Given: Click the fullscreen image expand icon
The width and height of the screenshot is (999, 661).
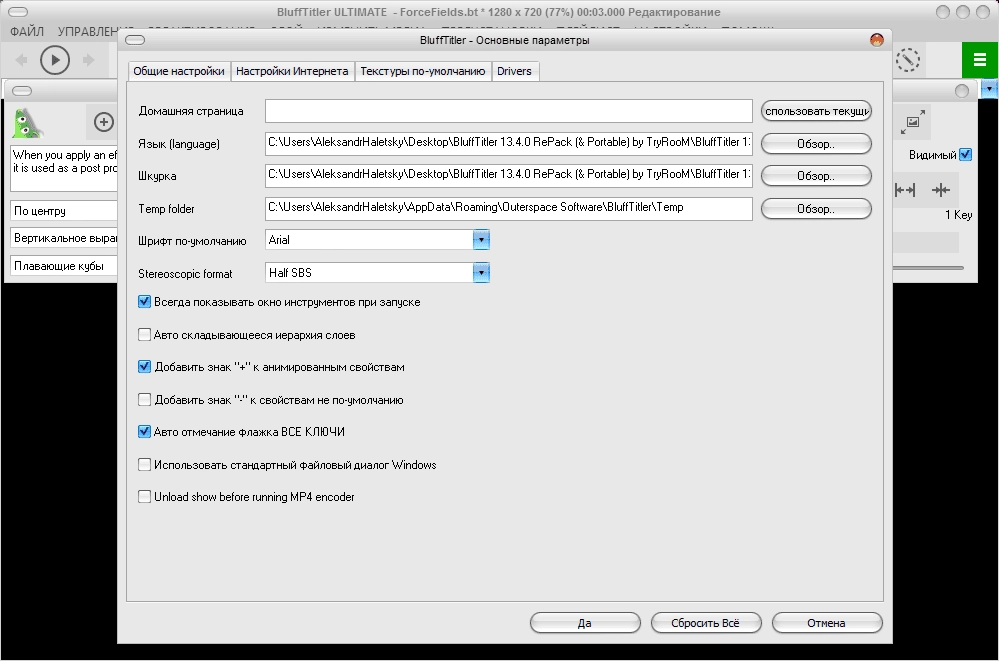Looking at the screenshot, I should tap(913, 122).
